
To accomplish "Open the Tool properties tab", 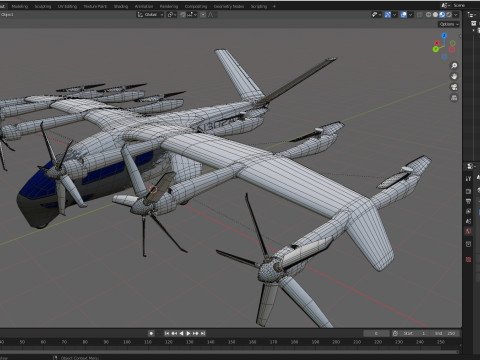I will click(x=468, y=179).
